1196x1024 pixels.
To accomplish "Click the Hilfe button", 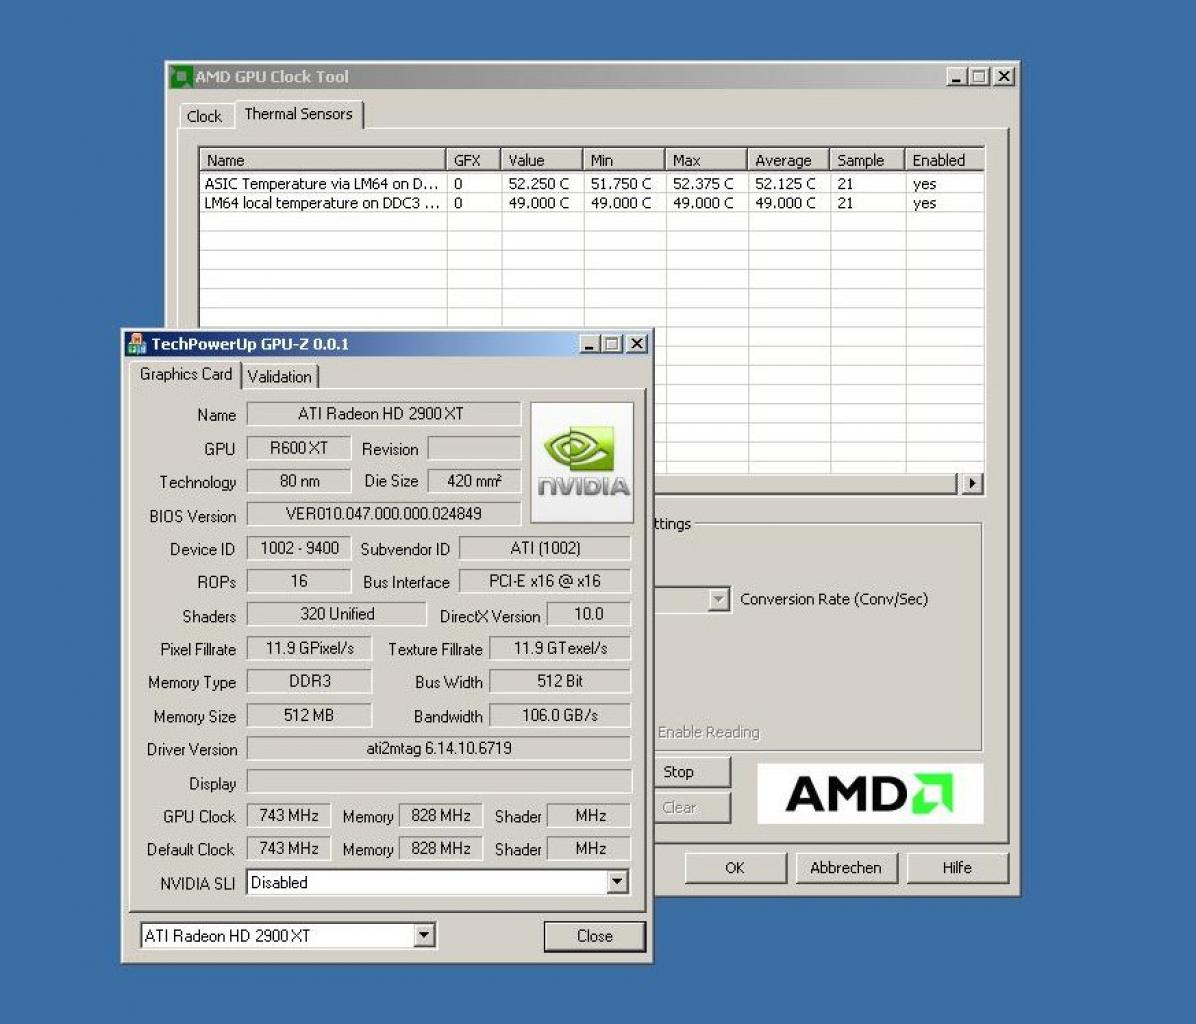I will tap(957, 868).
